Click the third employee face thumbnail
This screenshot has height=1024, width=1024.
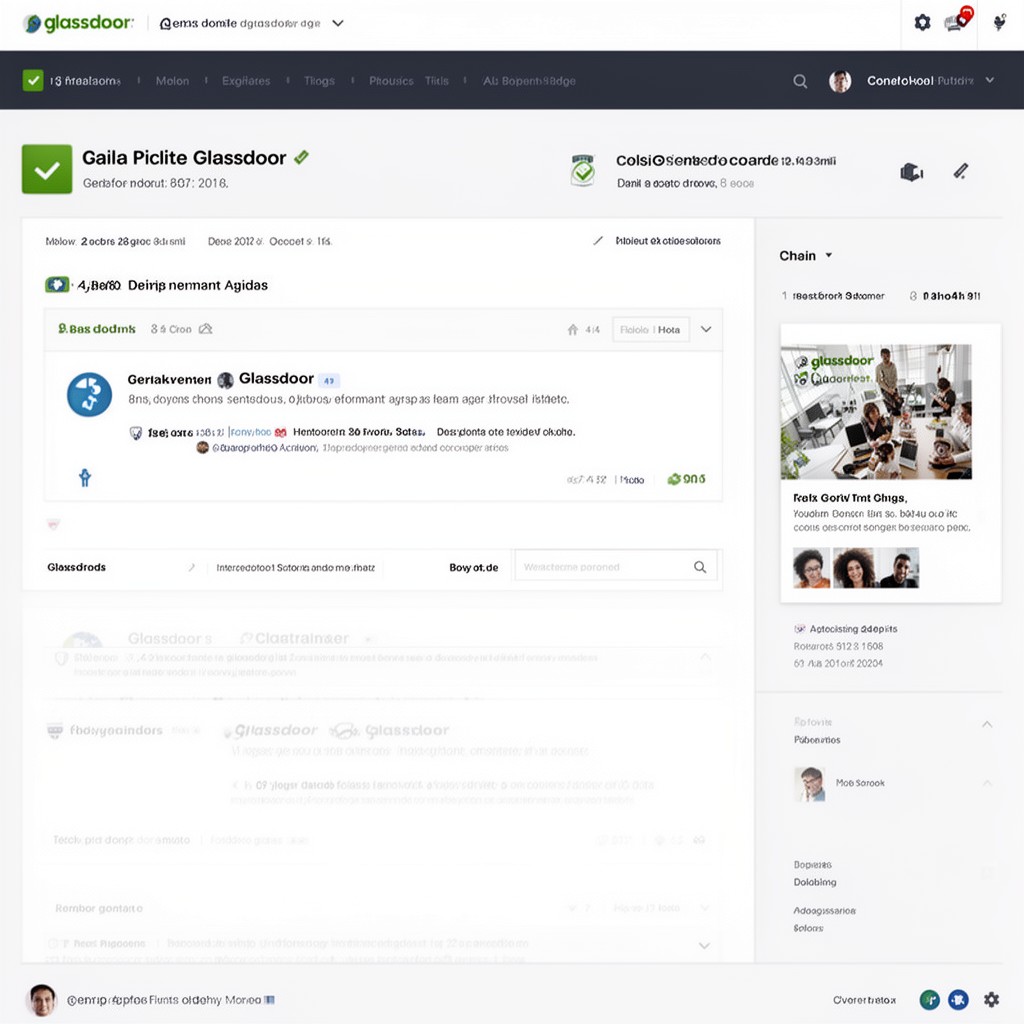(x=899, y=568)
